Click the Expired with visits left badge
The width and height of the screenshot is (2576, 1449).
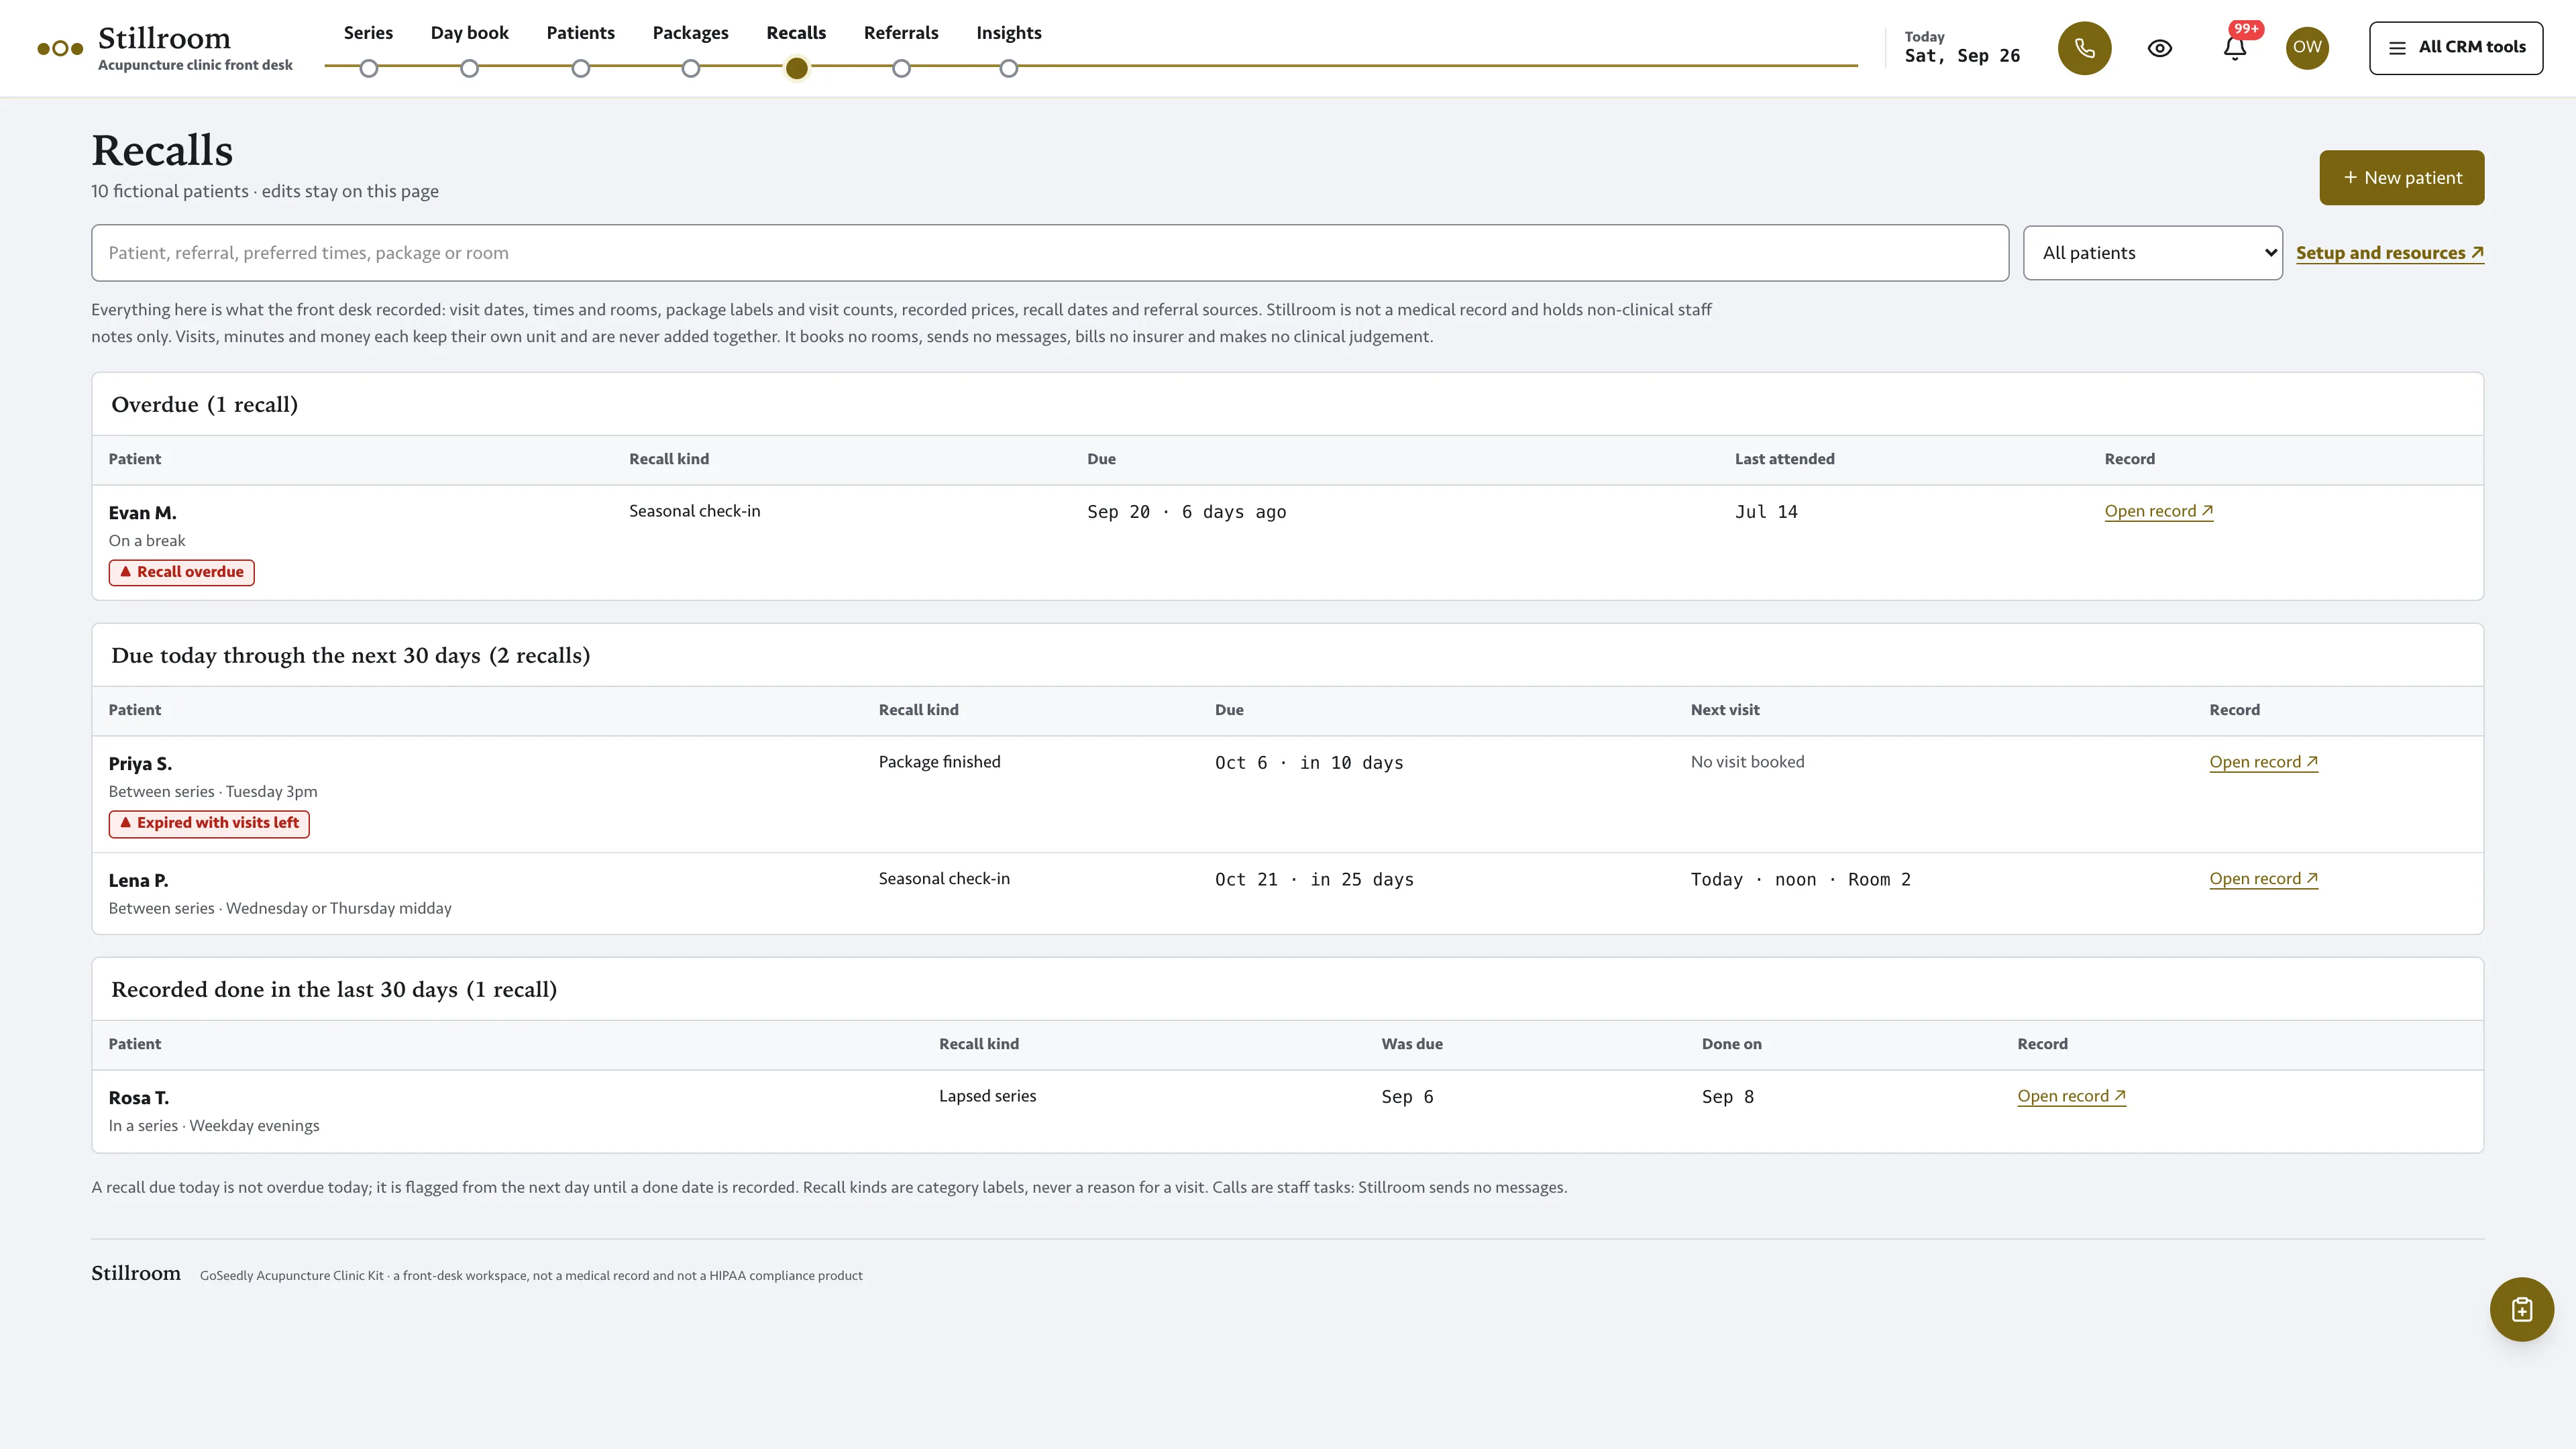209,823
